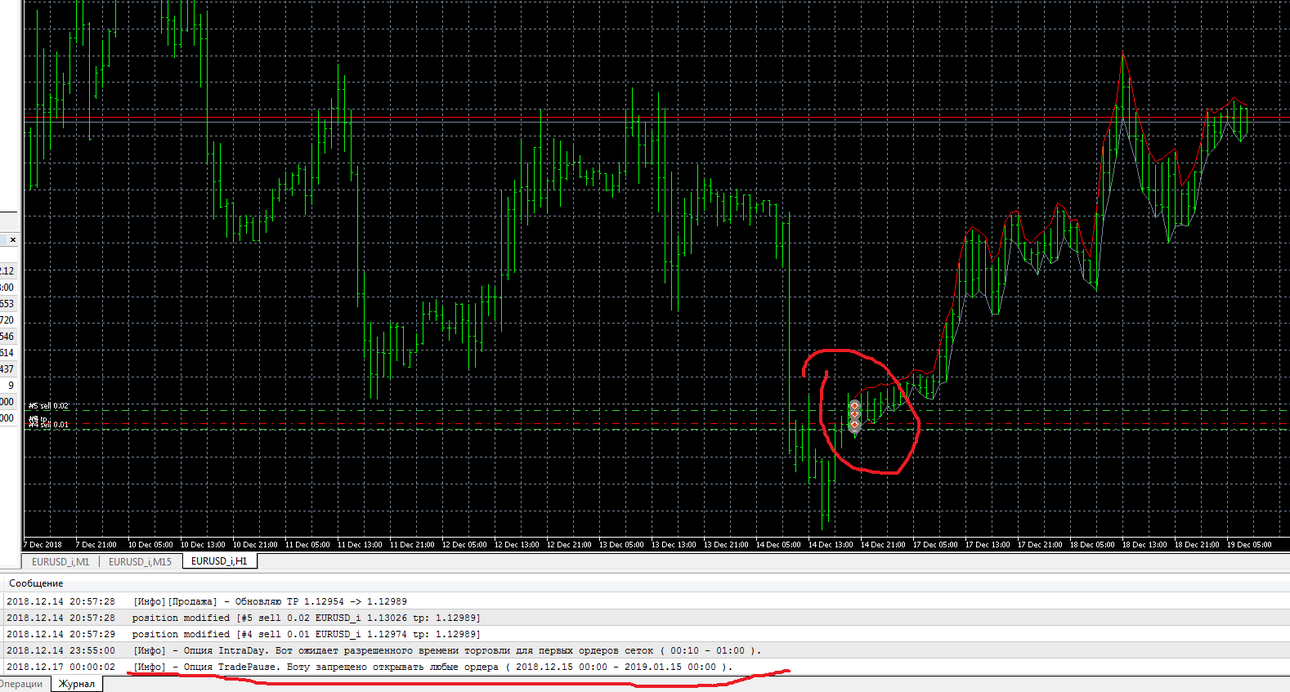1290x692 pixels.
Task: Click '17 Dec 05:00' on time axis
Action: [x=937, y=545]
